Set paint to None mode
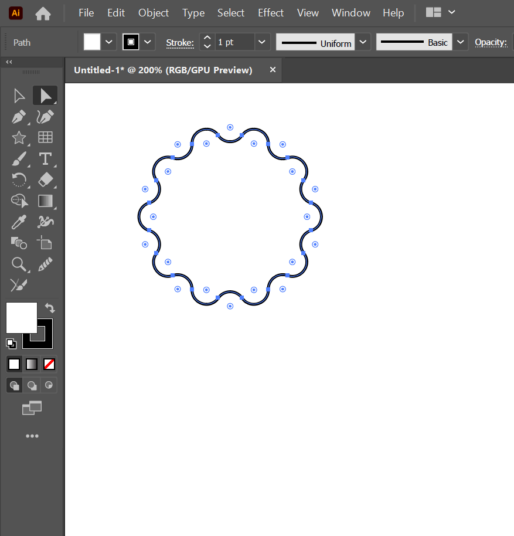 click(x=49, y=364)
